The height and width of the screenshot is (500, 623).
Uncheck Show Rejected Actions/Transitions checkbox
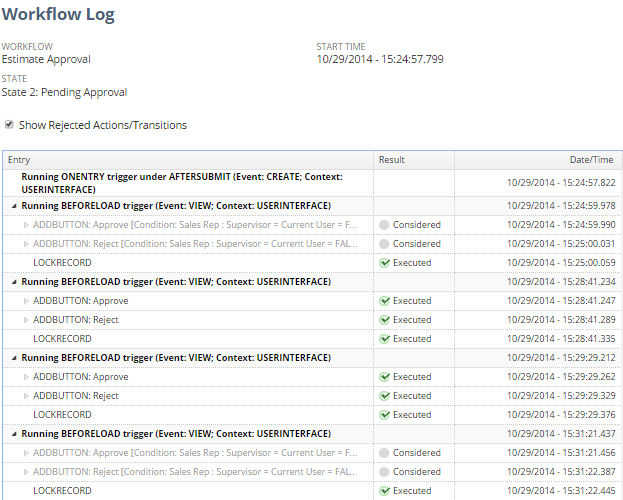coord(9,125)
